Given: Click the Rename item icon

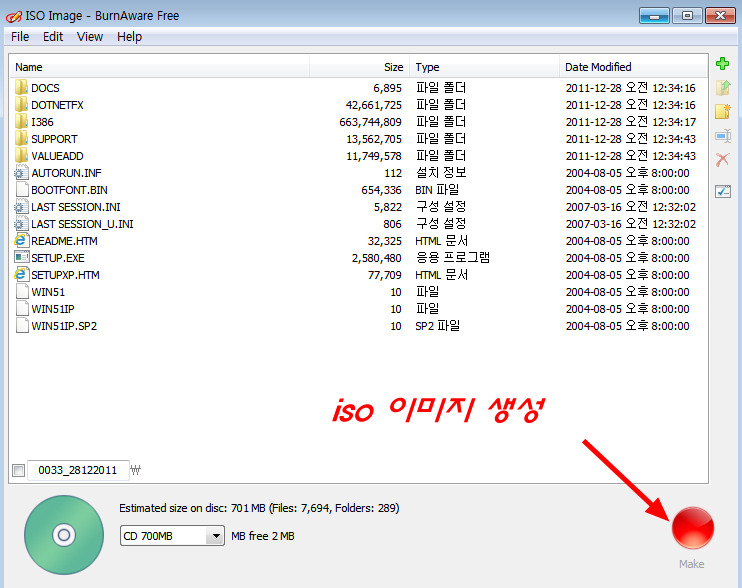Looking at the screenshot, I should click(723, 136).
